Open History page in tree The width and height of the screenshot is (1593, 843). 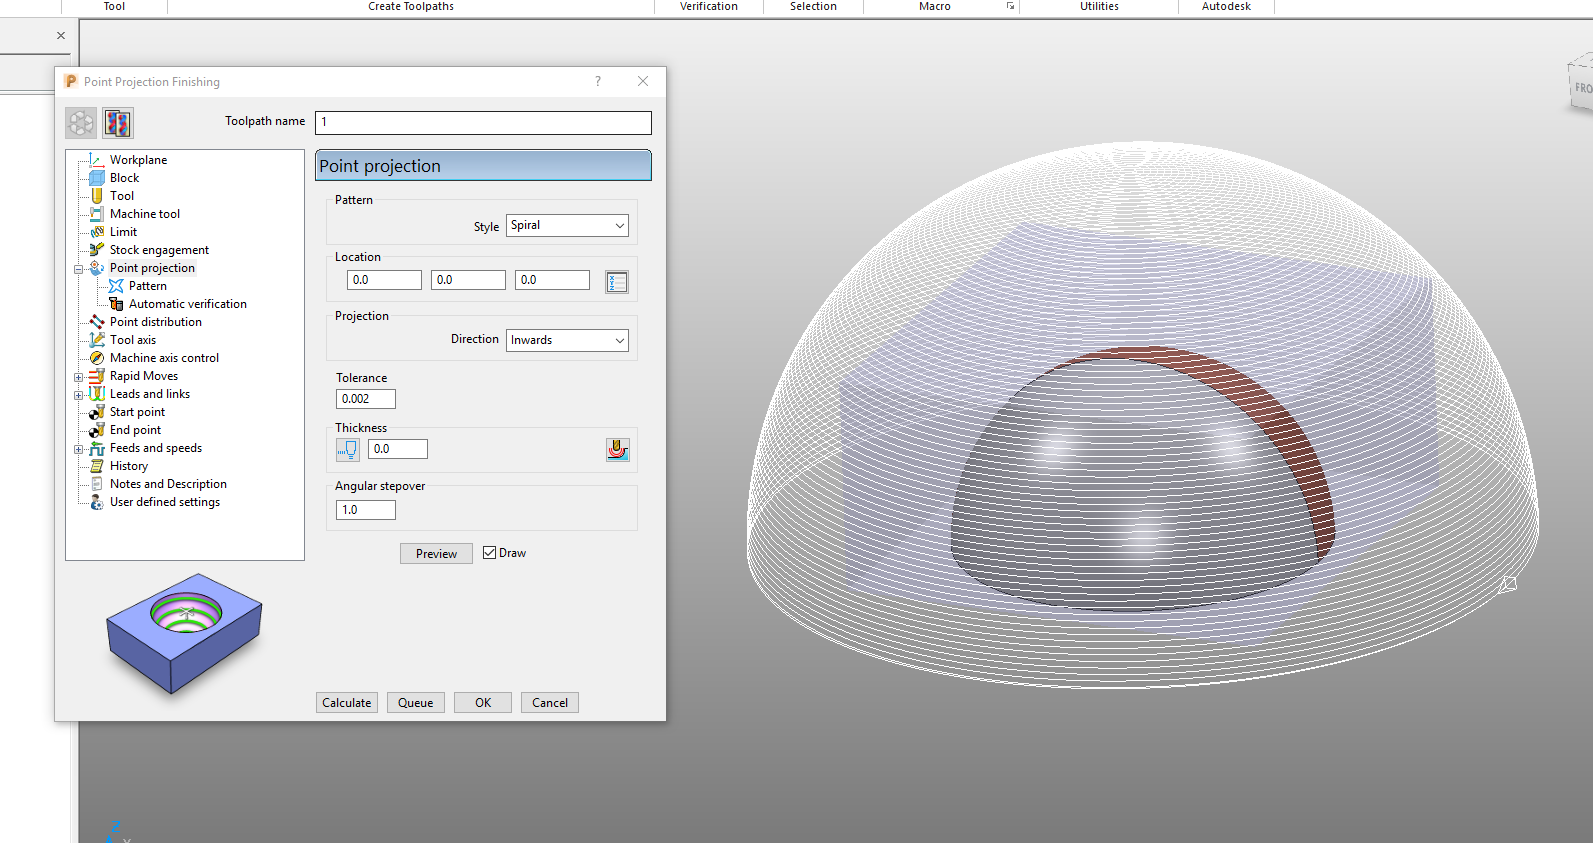tap(128, 466)
